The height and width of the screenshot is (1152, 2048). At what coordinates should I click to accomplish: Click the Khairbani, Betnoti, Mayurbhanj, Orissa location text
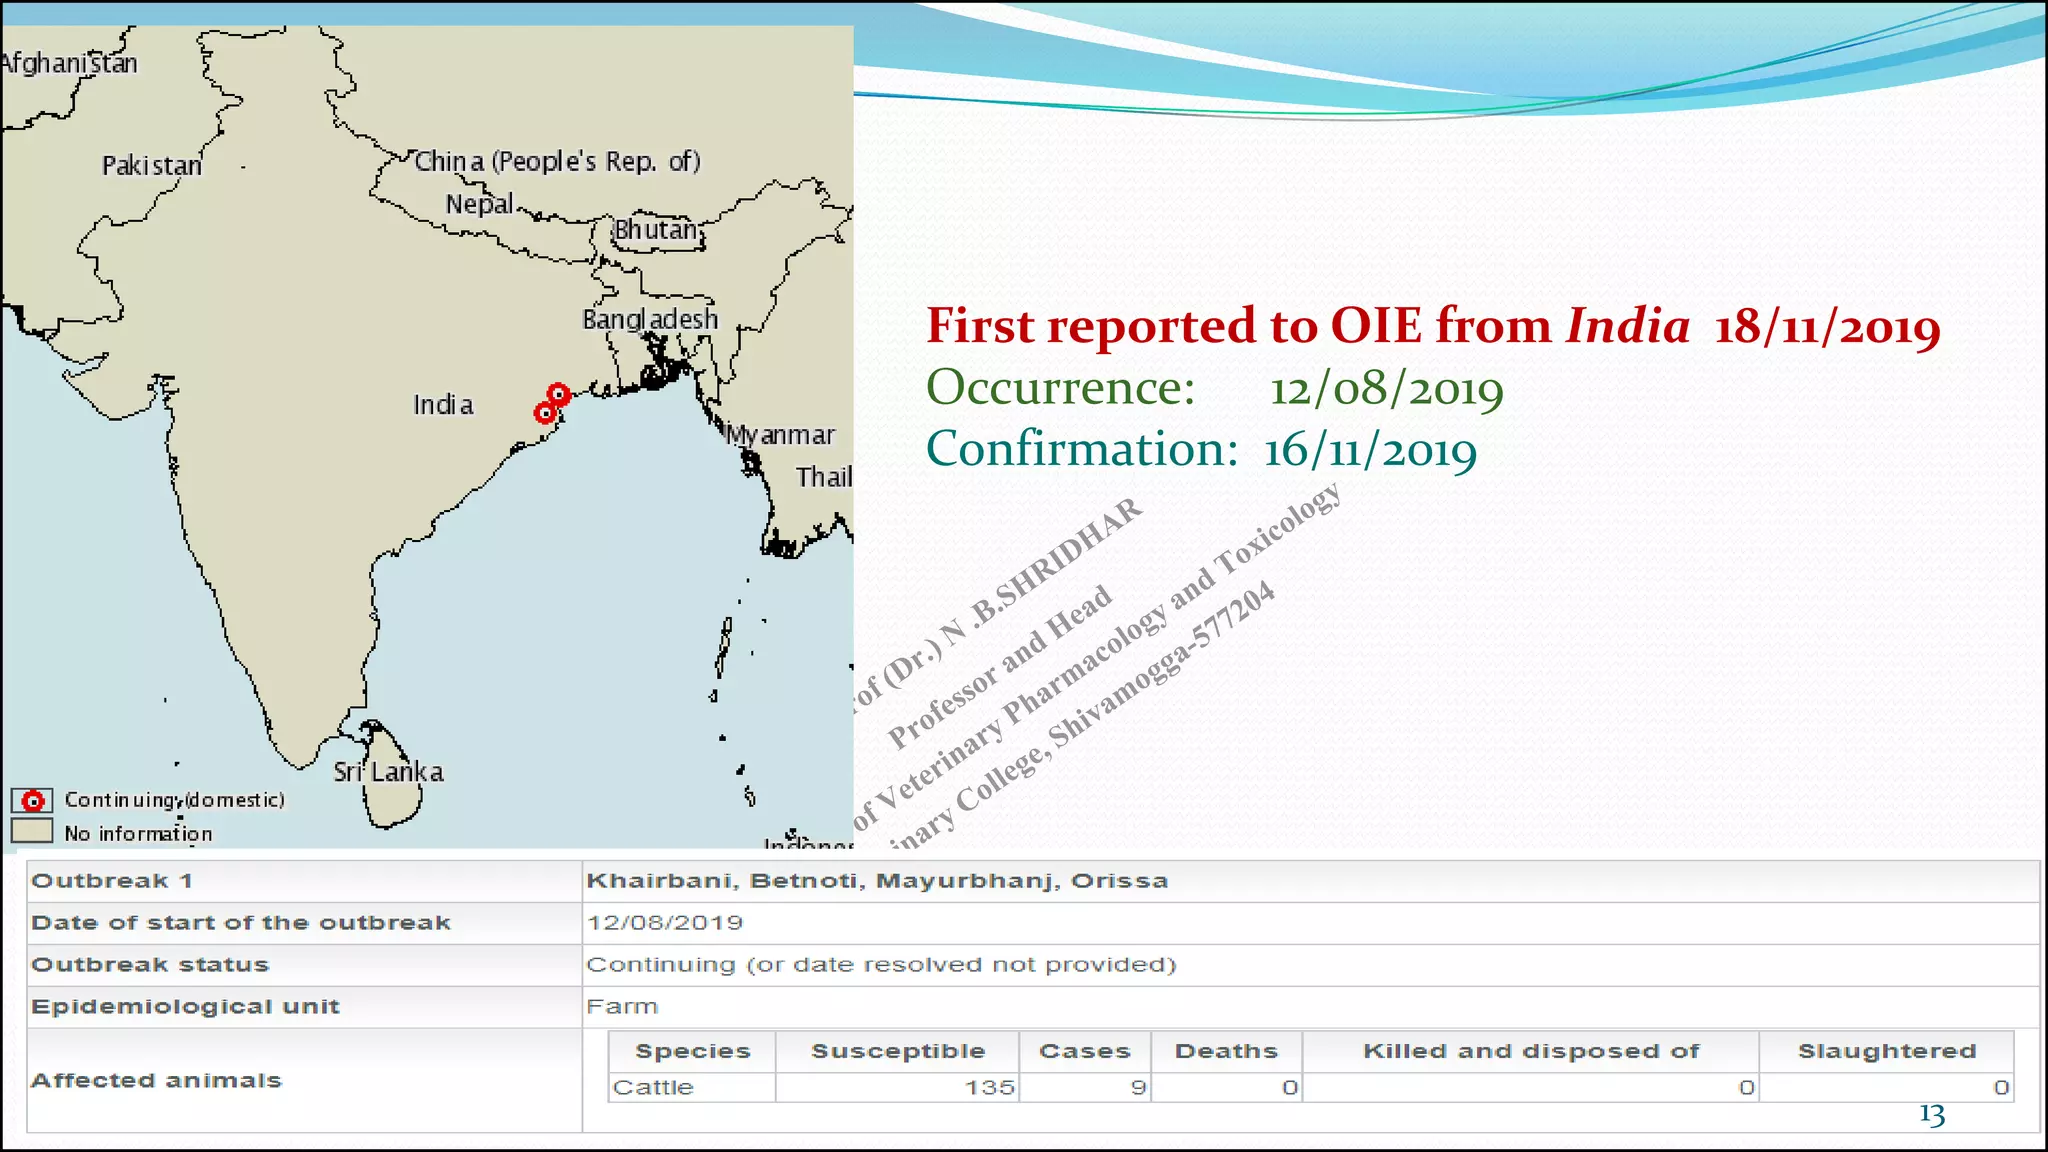877,881
